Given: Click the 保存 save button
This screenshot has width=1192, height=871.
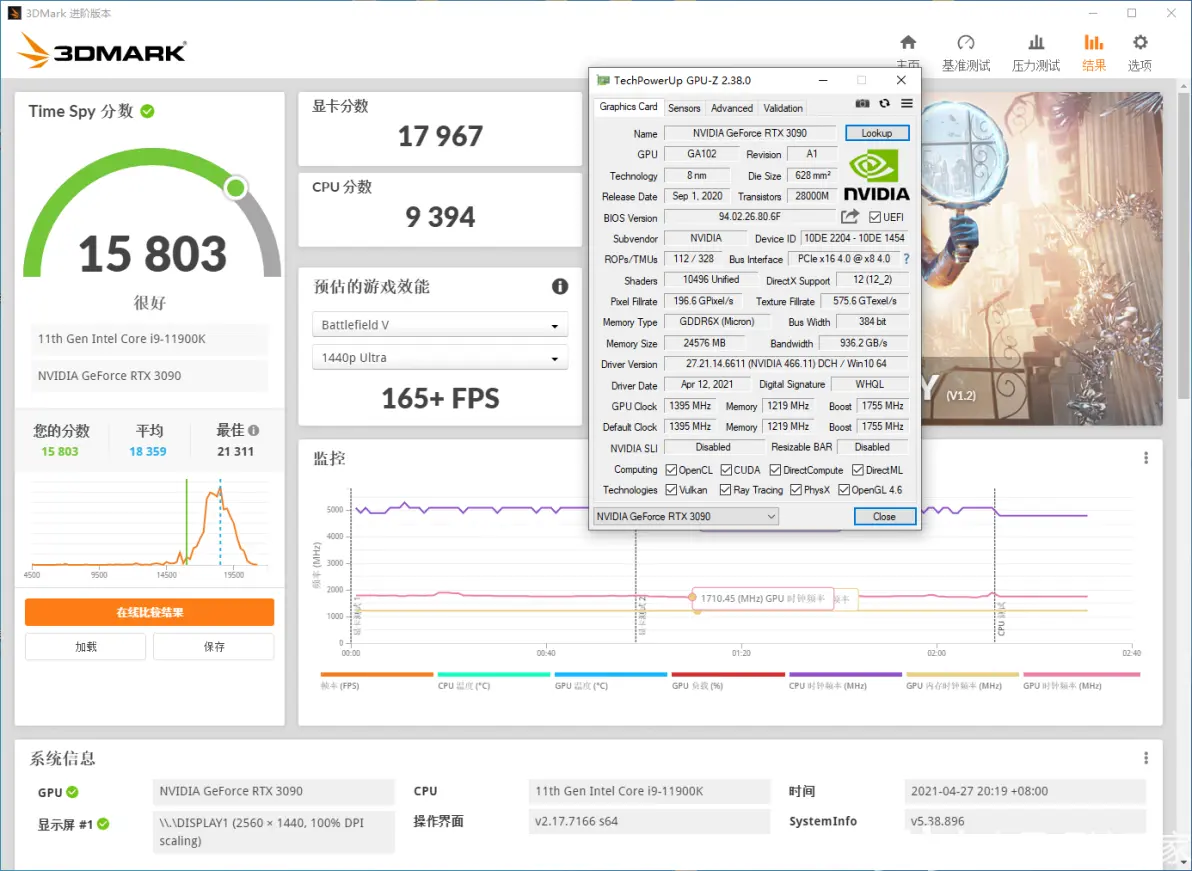Looking at the screenshot, I should tap(214, 647).
